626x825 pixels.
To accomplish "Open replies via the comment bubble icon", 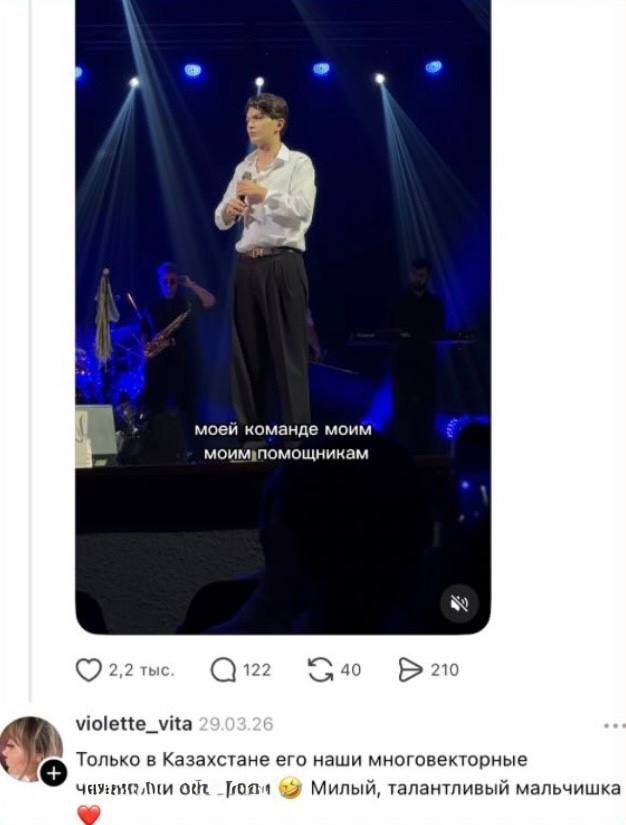I will click(x=223, y=670).
